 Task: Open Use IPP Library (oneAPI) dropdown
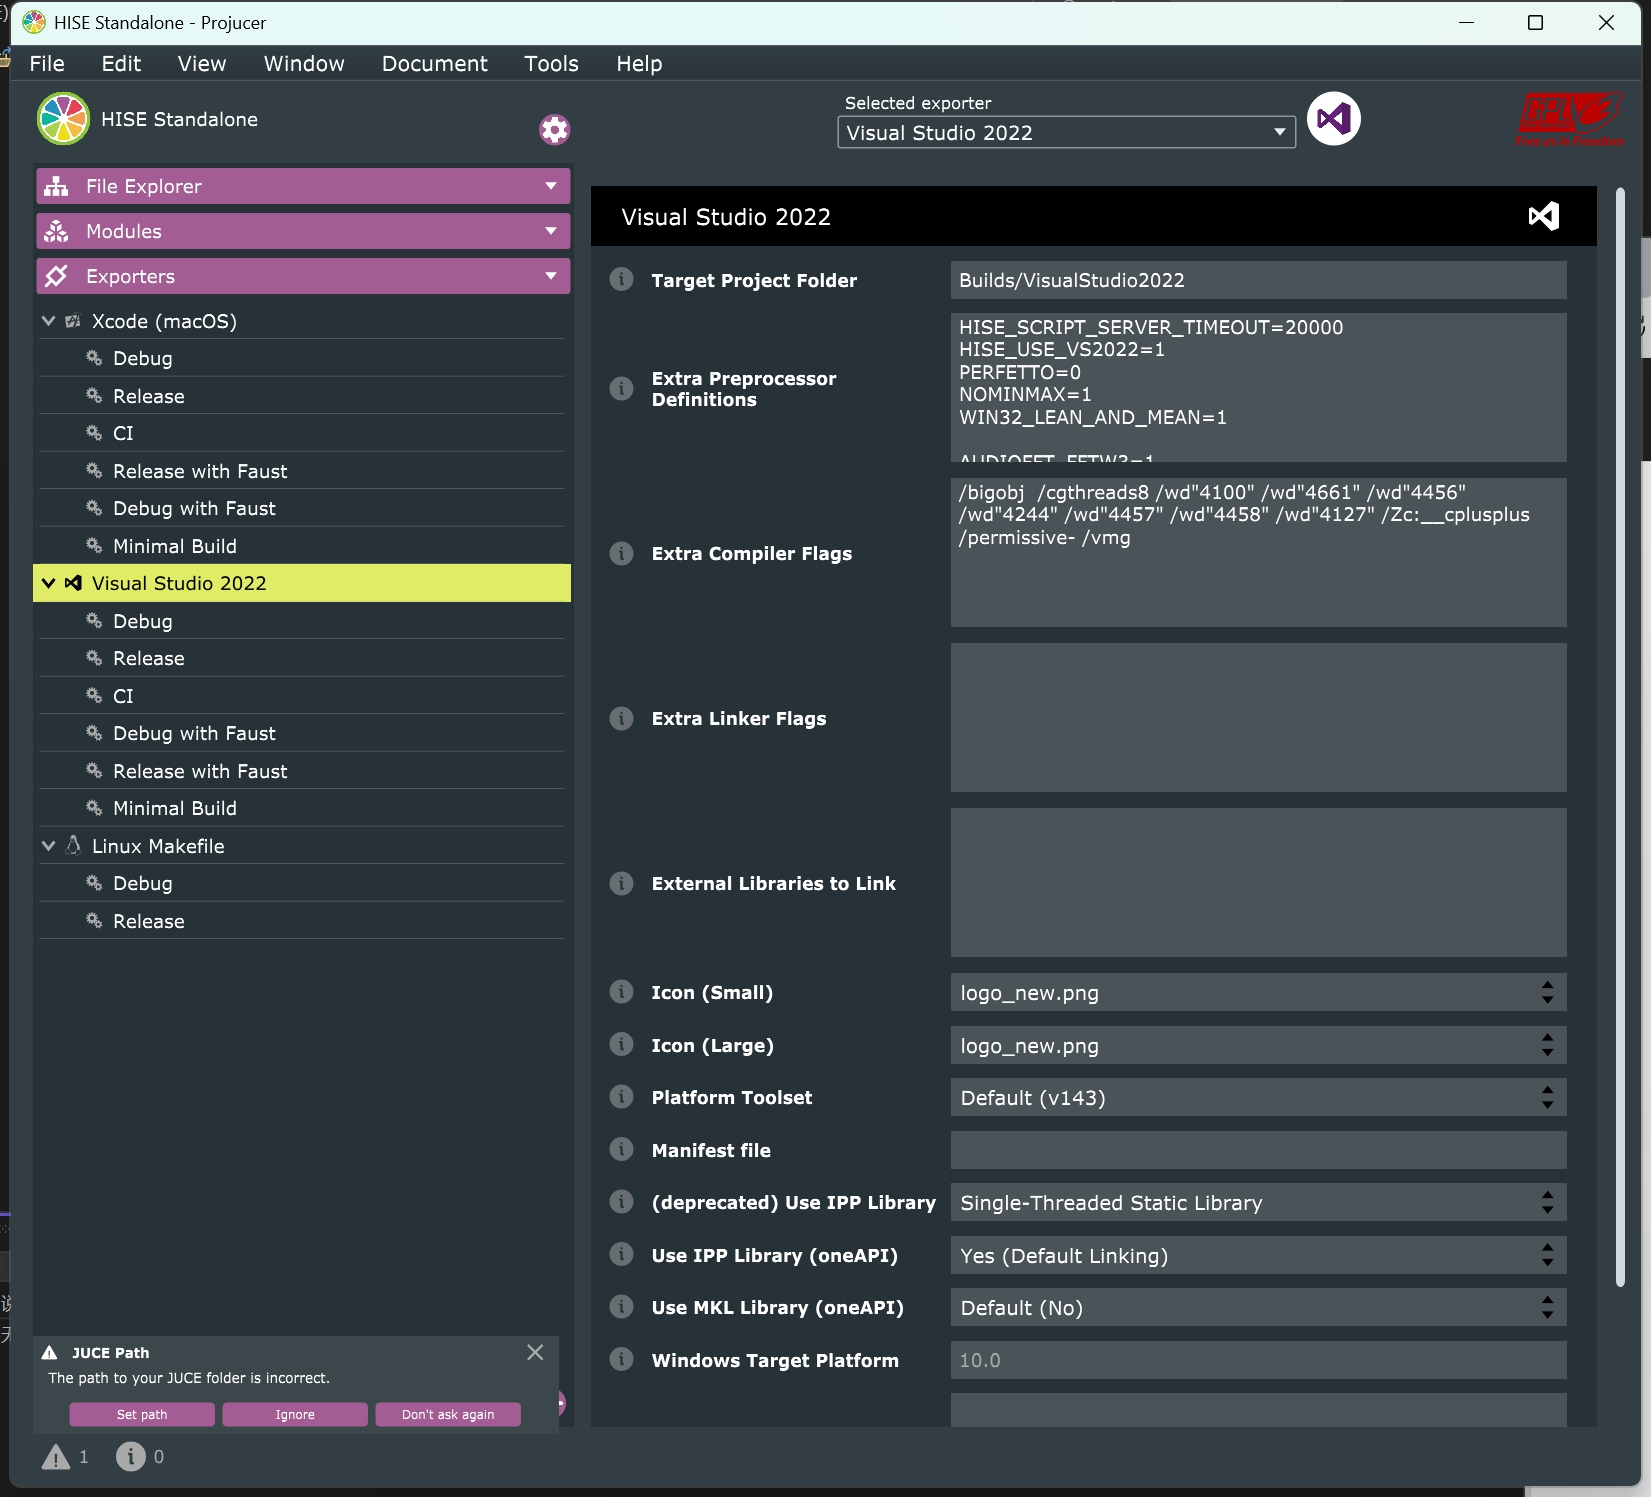(1258, 1255)
